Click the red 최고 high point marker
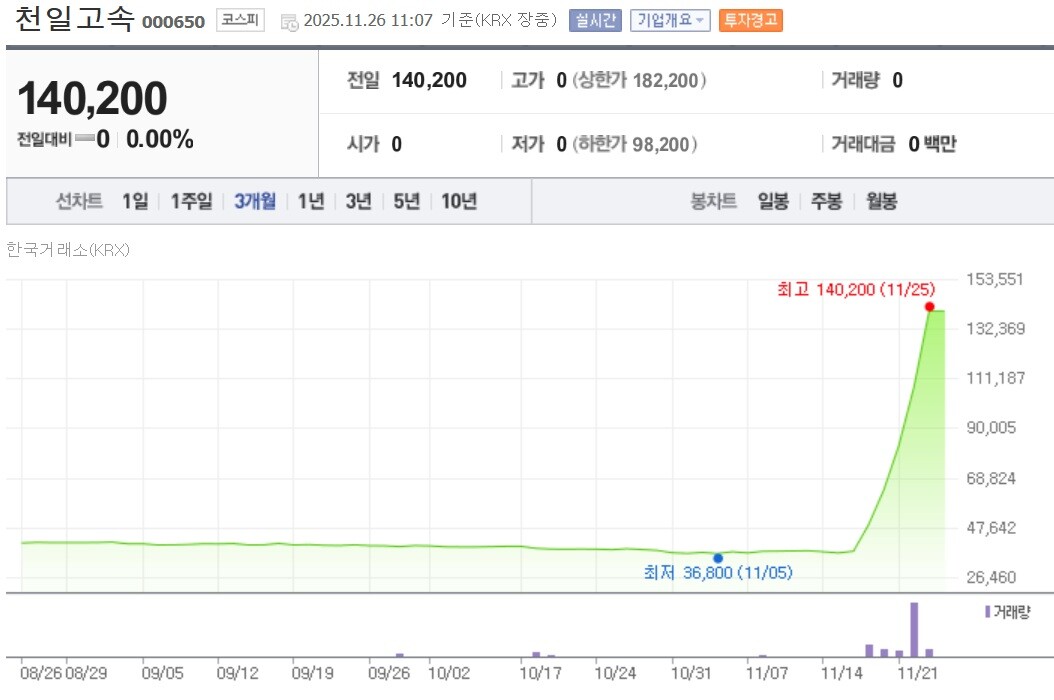The image size is (1054, 700). coord(929,307)
